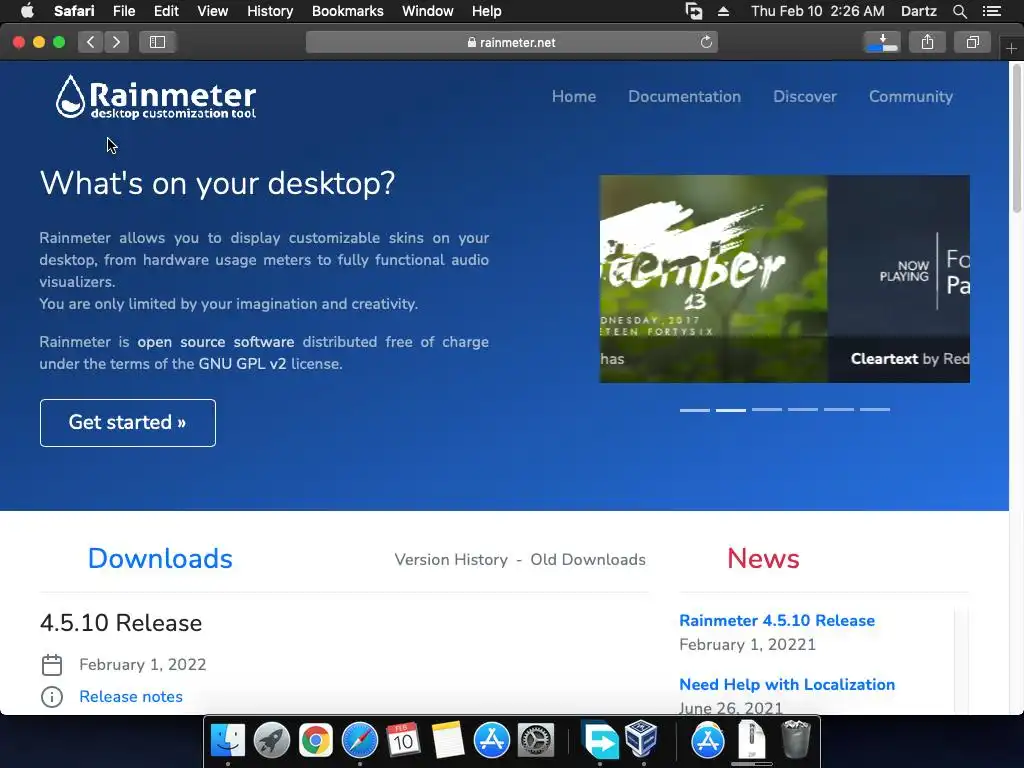Image resolution: width=1024 pixels, height=768 pixels.
Task: Open Spotlight search magnifier icon
Action: 959,11
